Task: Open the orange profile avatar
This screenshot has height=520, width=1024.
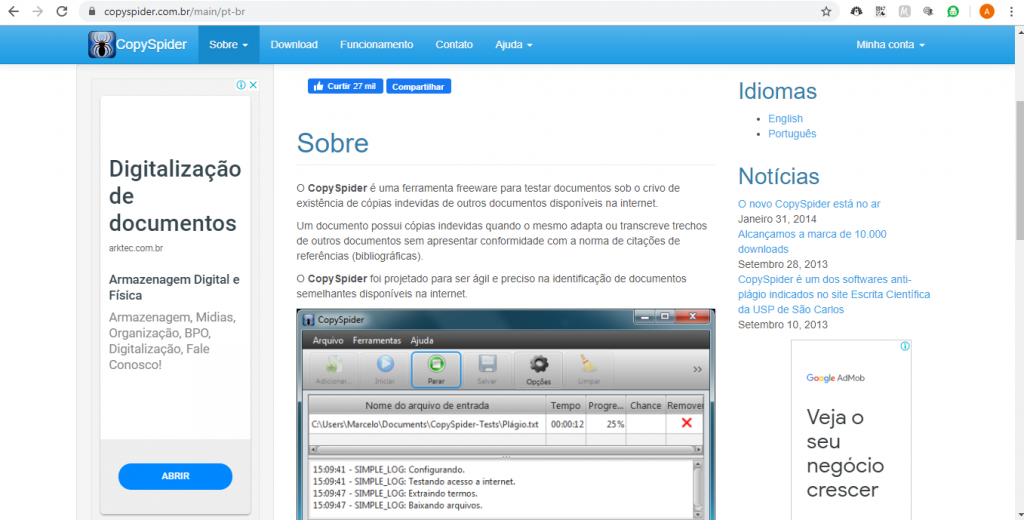Action: tap(986, 11)
